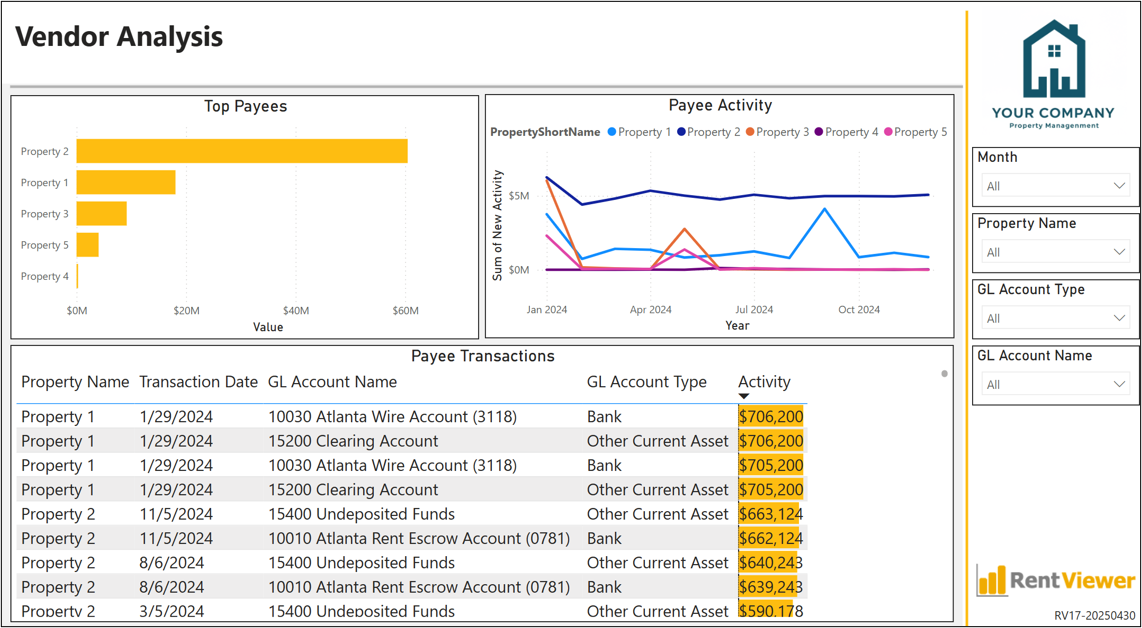Viewport: 1142px width, 628px height.
Task: Click the Property 3 bar in Top Payees
Action: 101,213
